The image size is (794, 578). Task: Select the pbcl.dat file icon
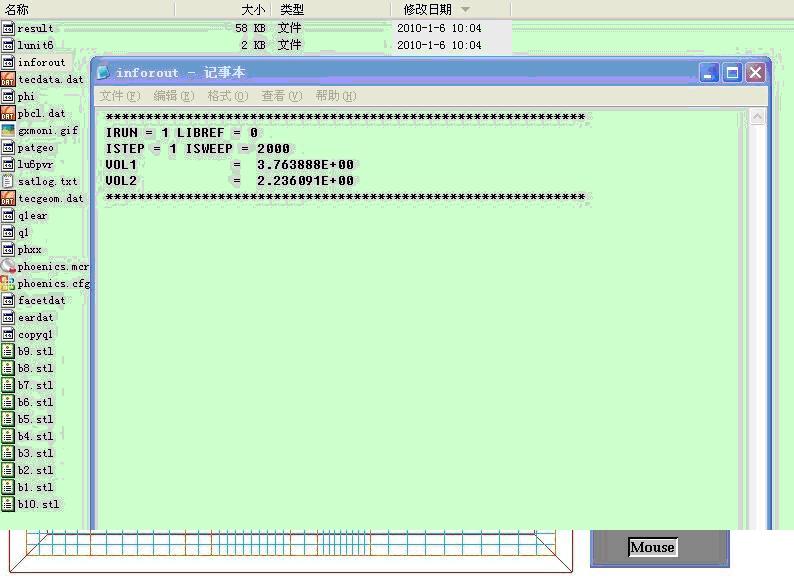[x=8, y=113]
